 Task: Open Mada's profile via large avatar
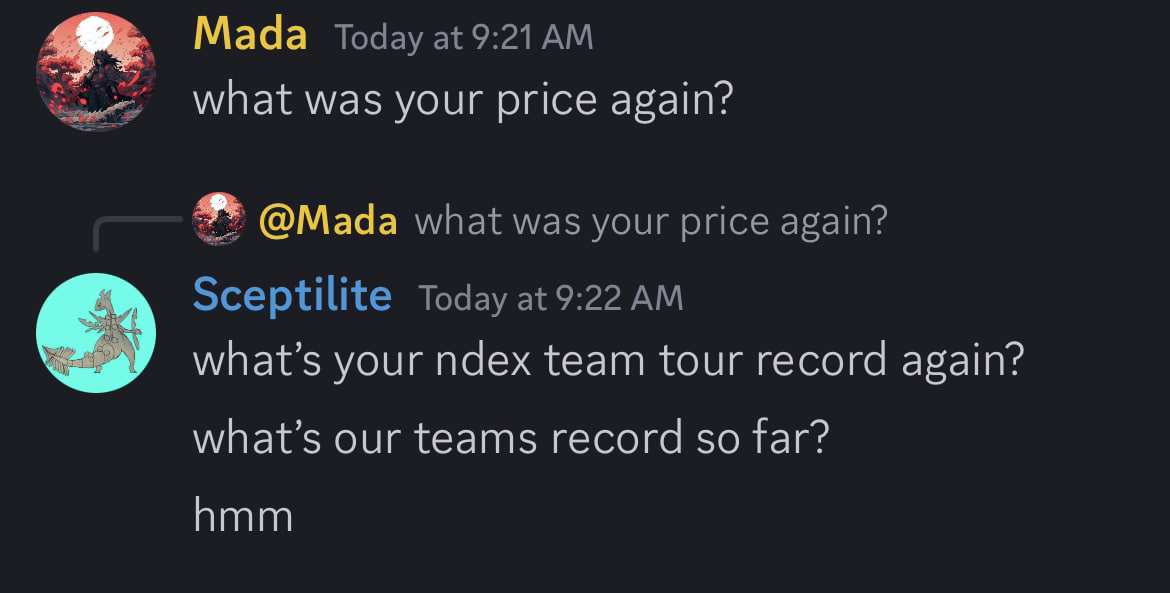pyautogui.click(x=95, y=72)
